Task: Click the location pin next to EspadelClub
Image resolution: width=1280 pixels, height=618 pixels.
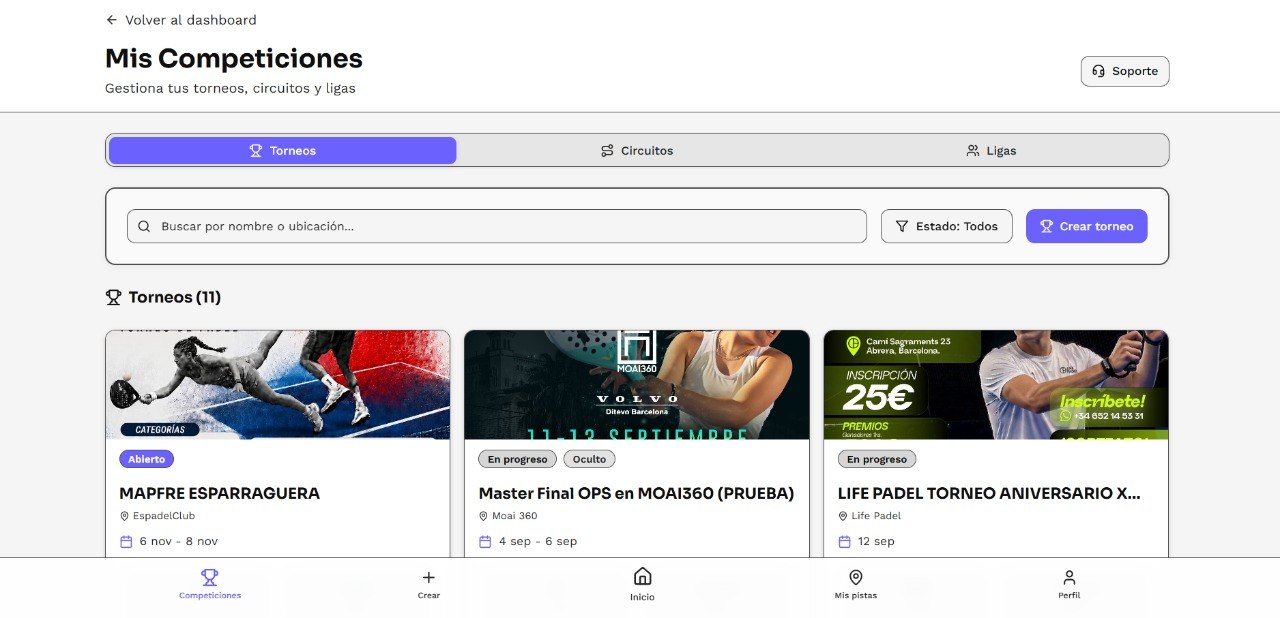Action: tap(124, 516)
